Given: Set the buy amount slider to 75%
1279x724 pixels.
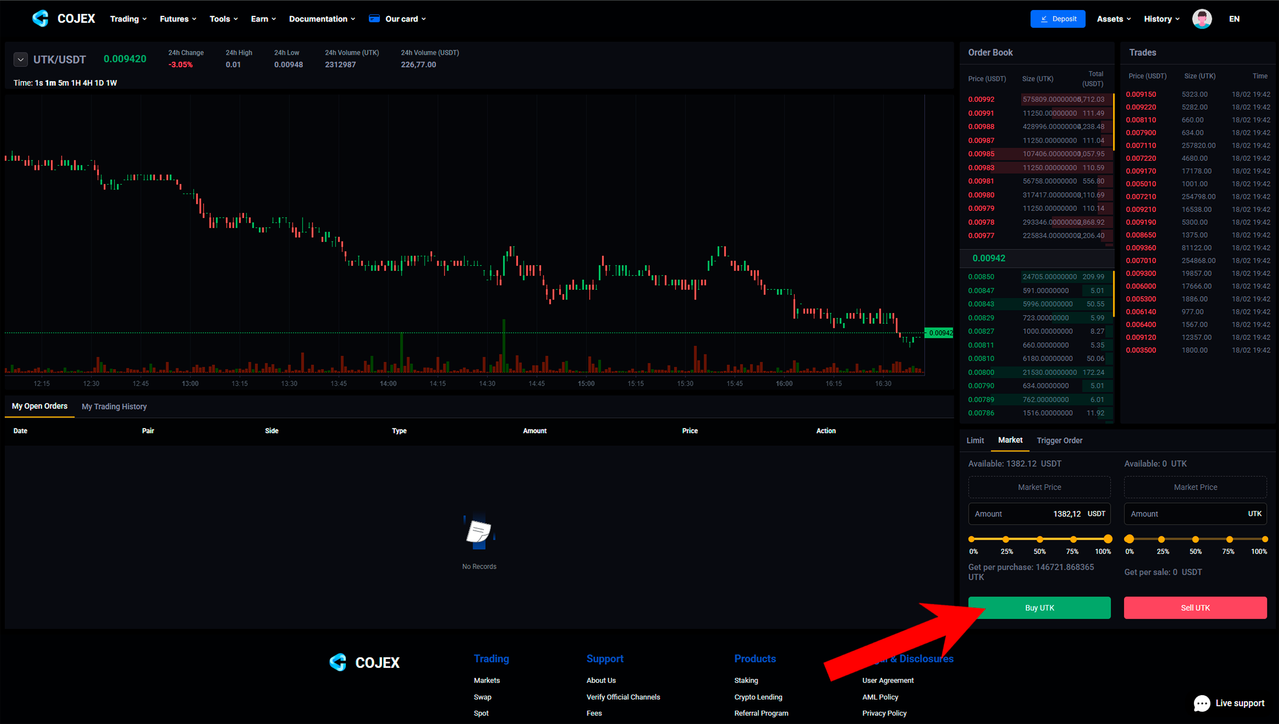Looking at the screenshot, I should click(x=1072, y=539).
